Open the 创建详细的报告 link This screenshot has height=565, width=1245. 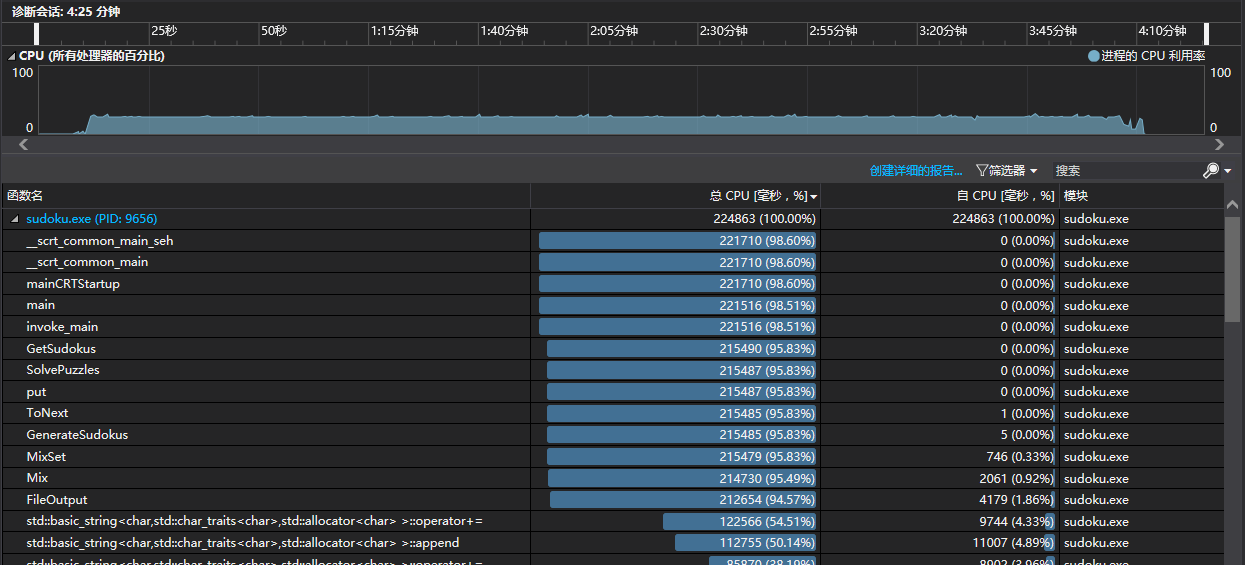[916, 171]
